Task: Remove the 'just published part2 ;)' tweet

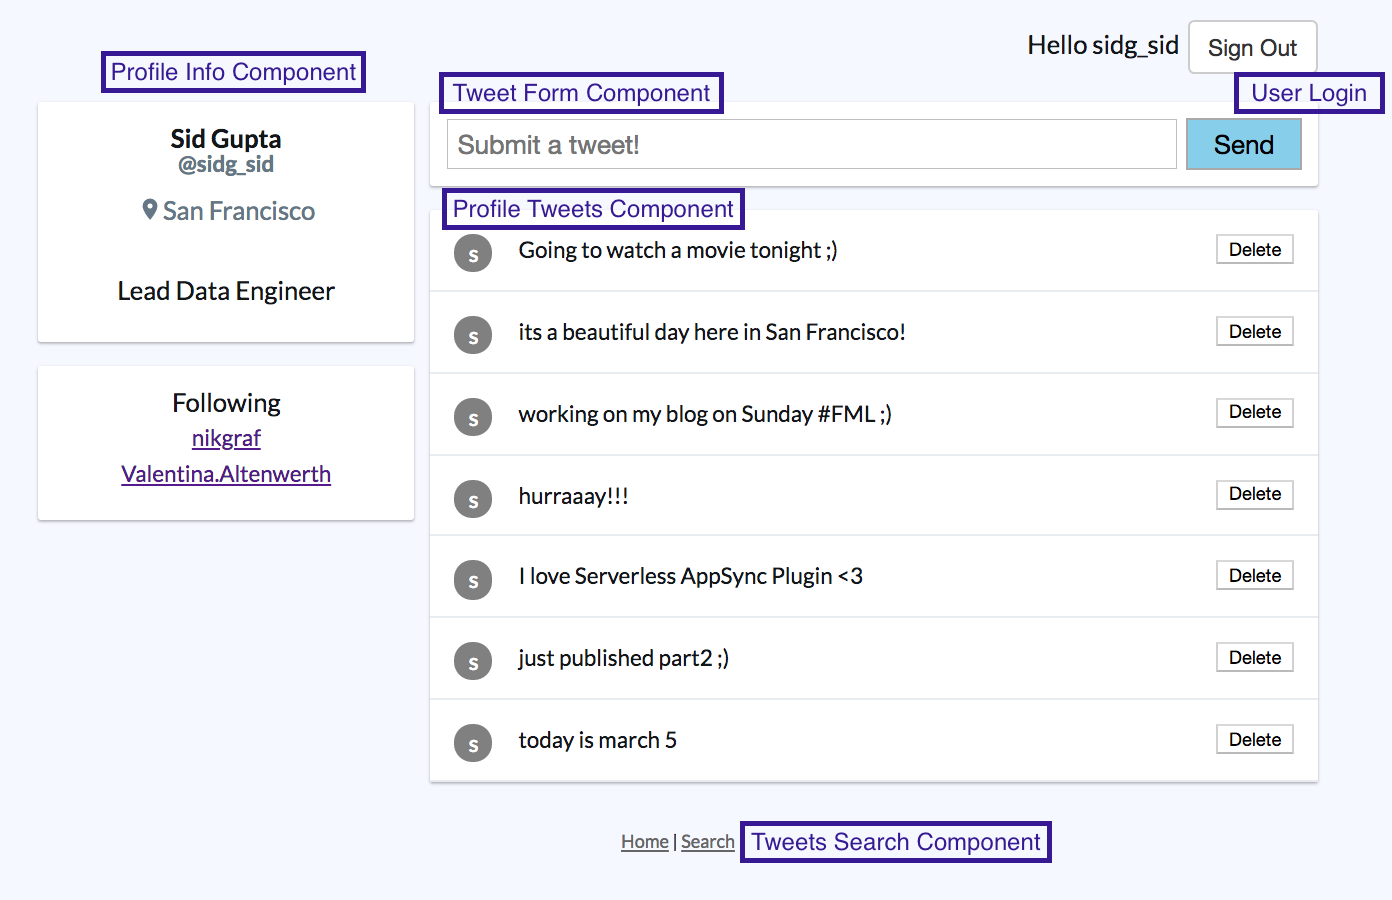Action: pos(1254,657)
